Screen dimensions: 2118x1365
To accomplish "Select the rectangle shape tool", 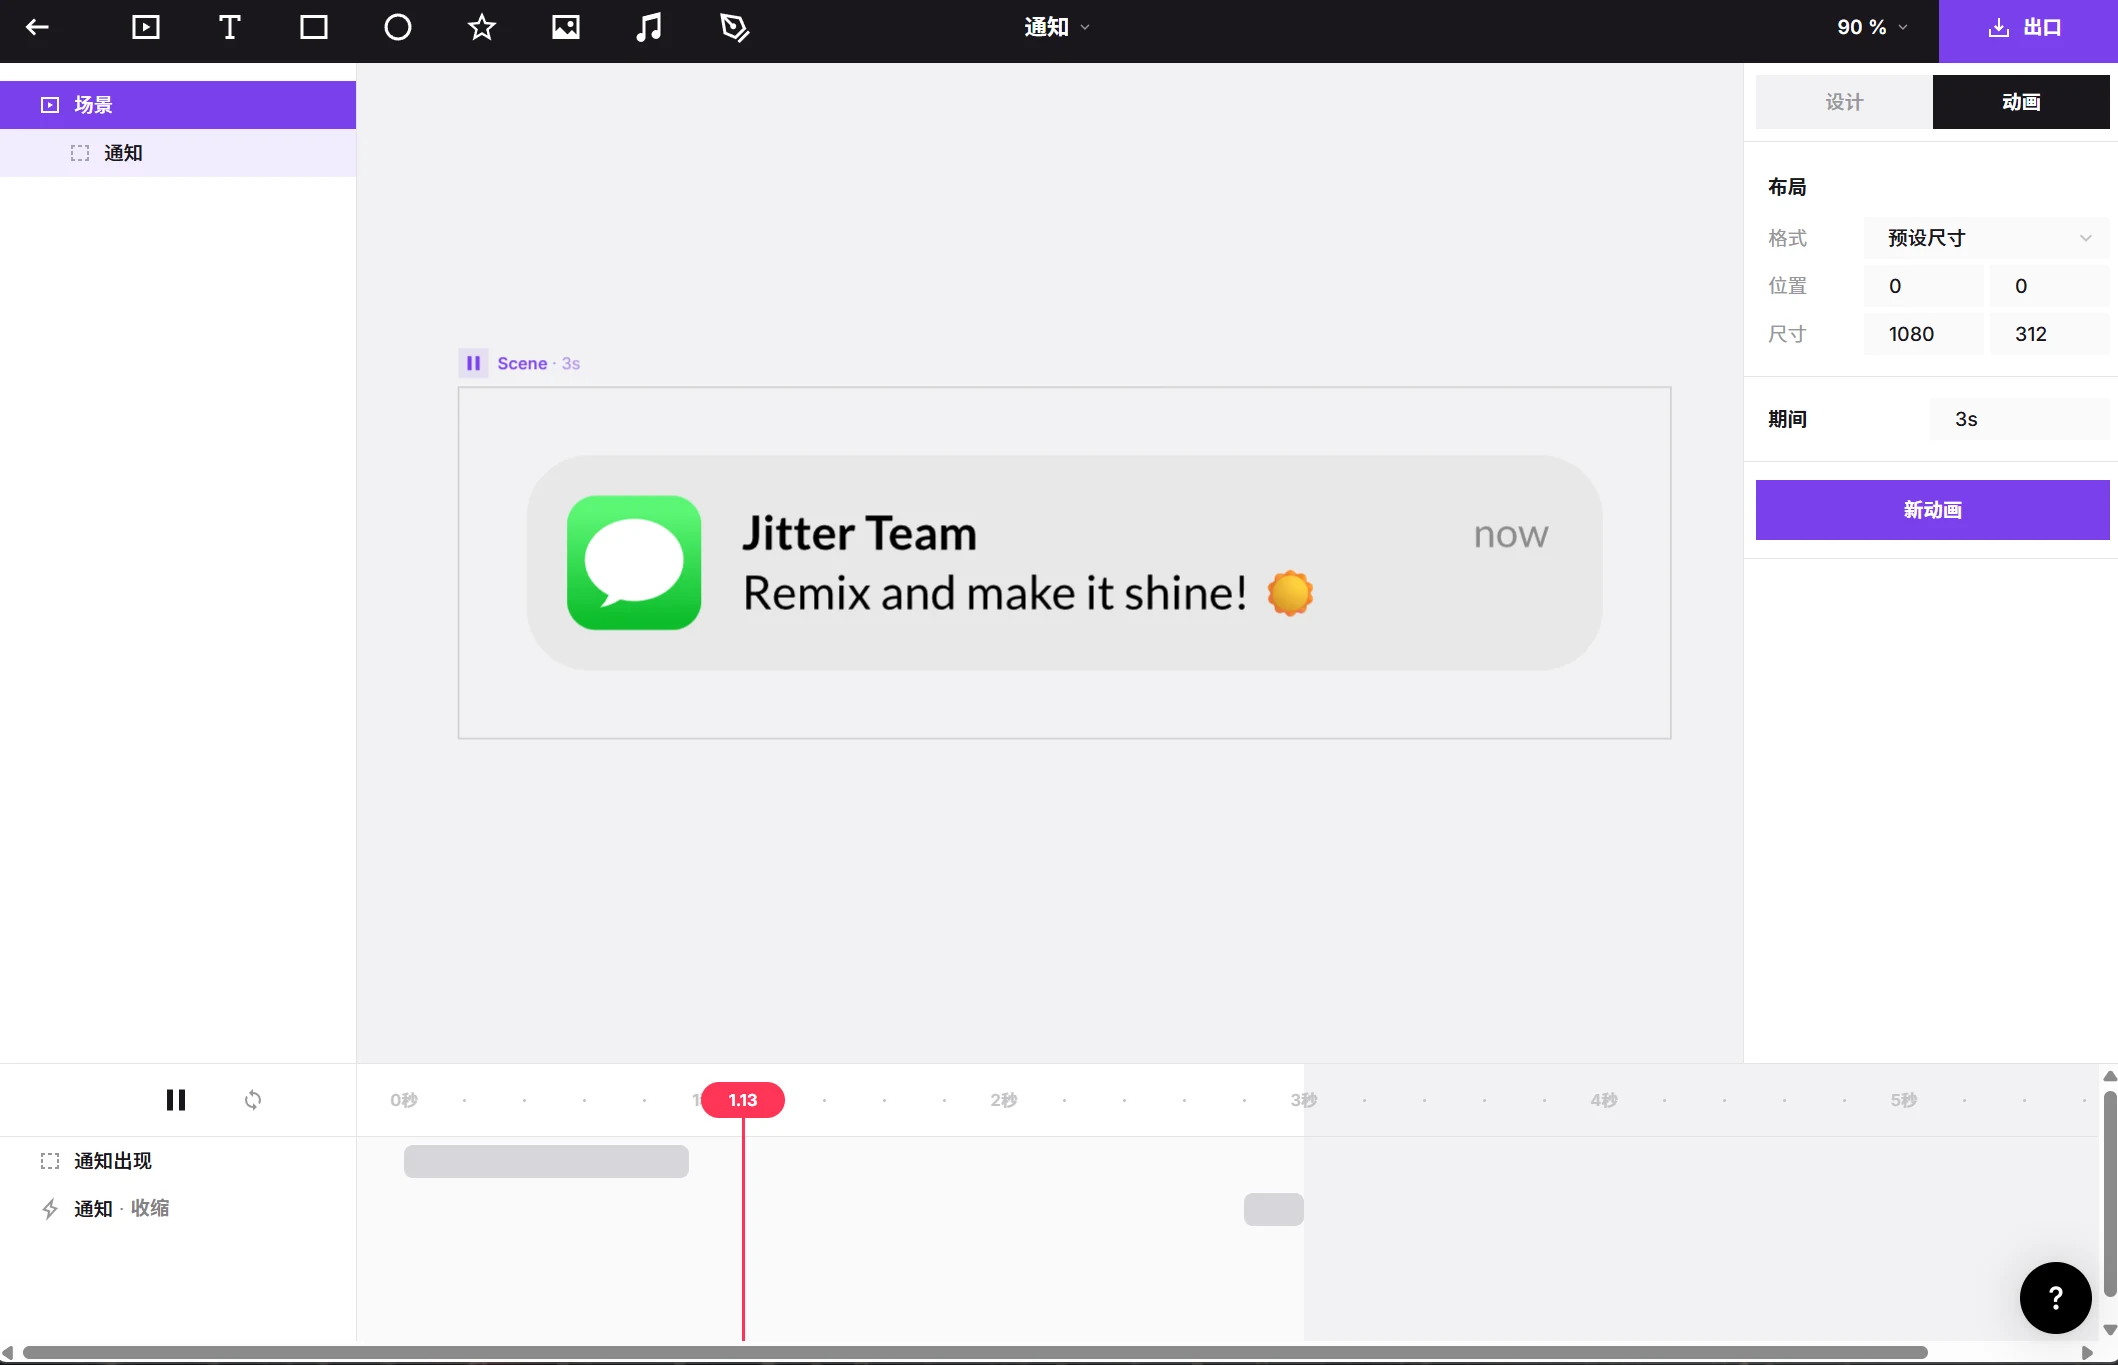I will [313, 27].
